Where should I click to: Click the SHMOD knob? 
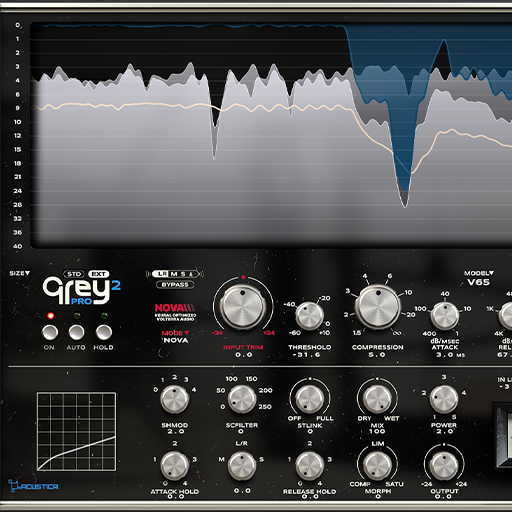[174, 399]
